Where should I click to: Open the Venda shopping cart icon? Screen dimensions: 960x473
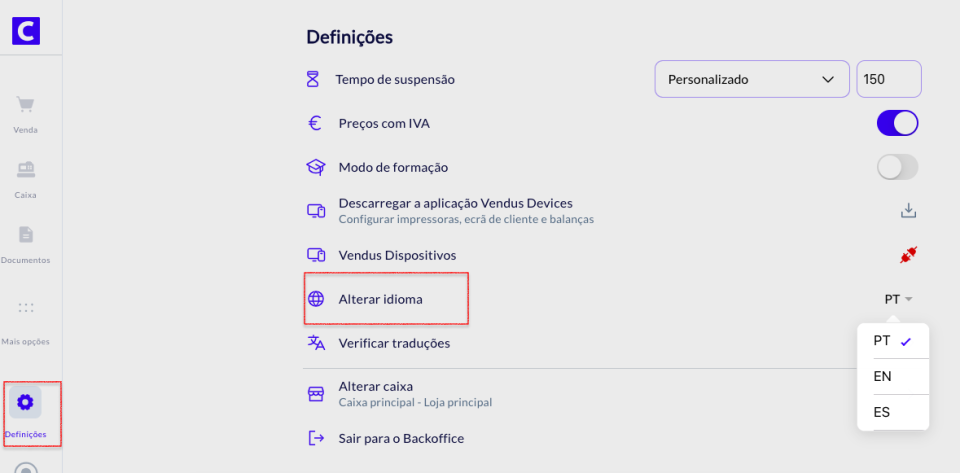click(x=26, y=105)
